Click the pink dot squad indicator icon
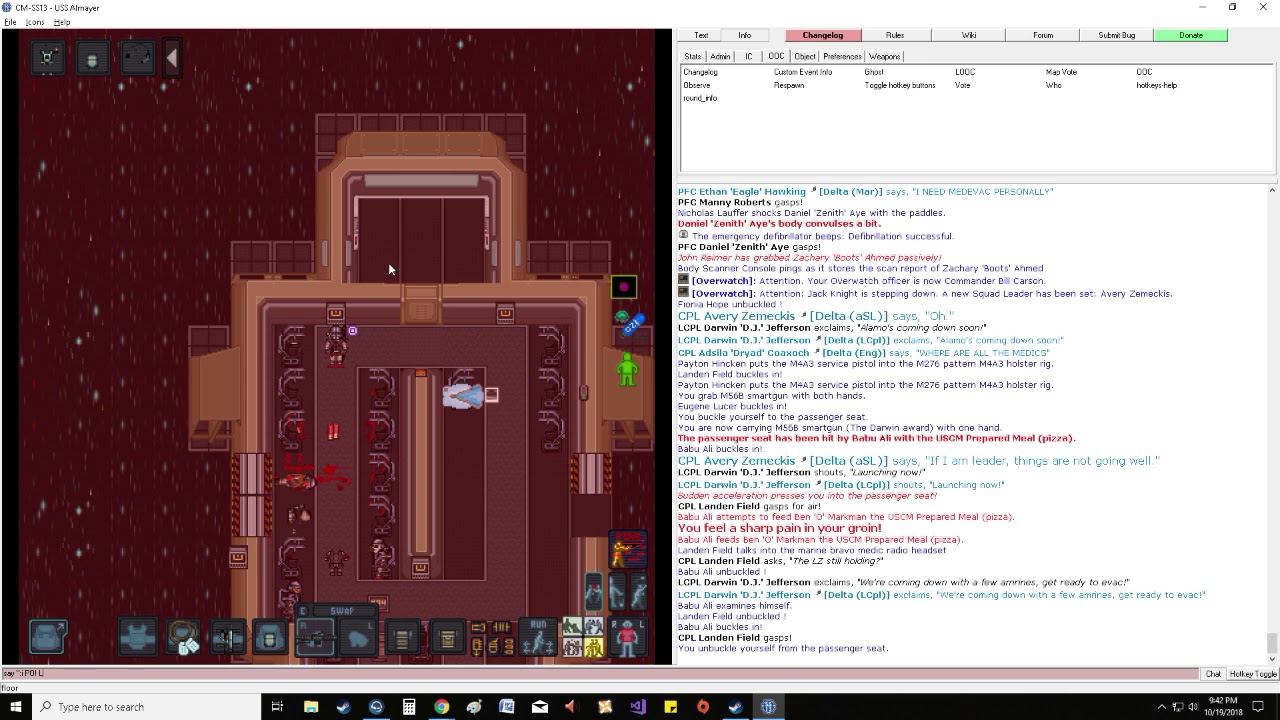The height and width of the screenshot is (720, 1280). pyautogui.click(x=624, y=288)
